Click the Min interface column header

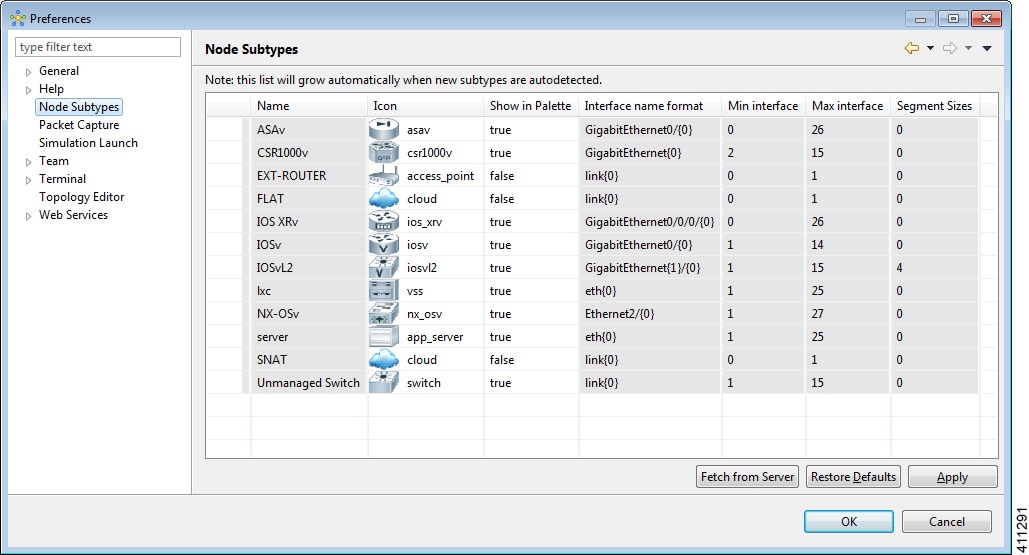point(763,106)
